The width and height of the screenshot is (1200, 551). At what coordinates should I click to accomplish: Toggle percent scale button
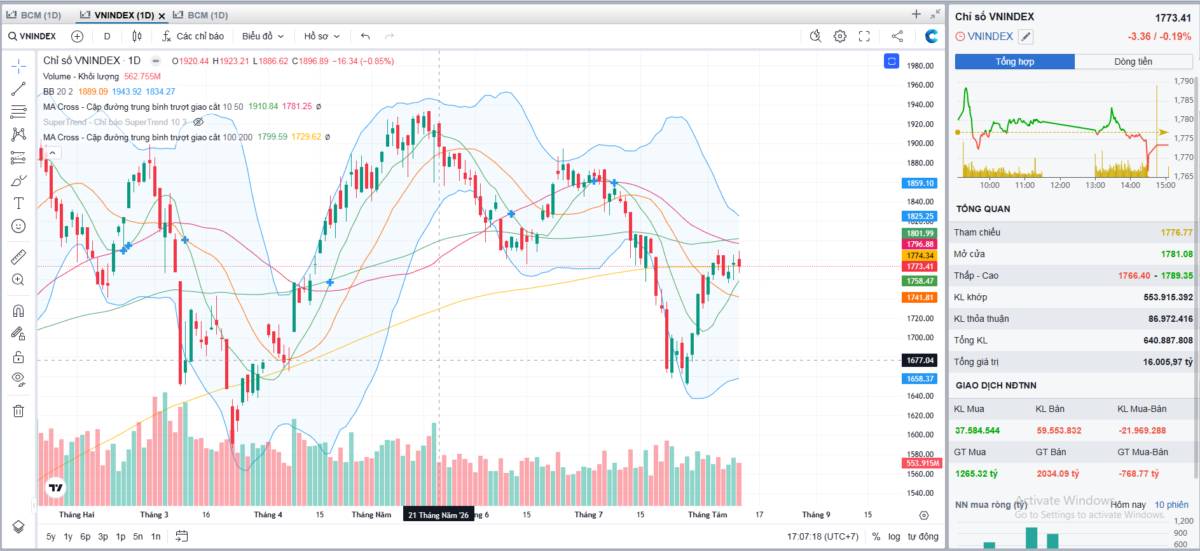[x=876, y=537]
